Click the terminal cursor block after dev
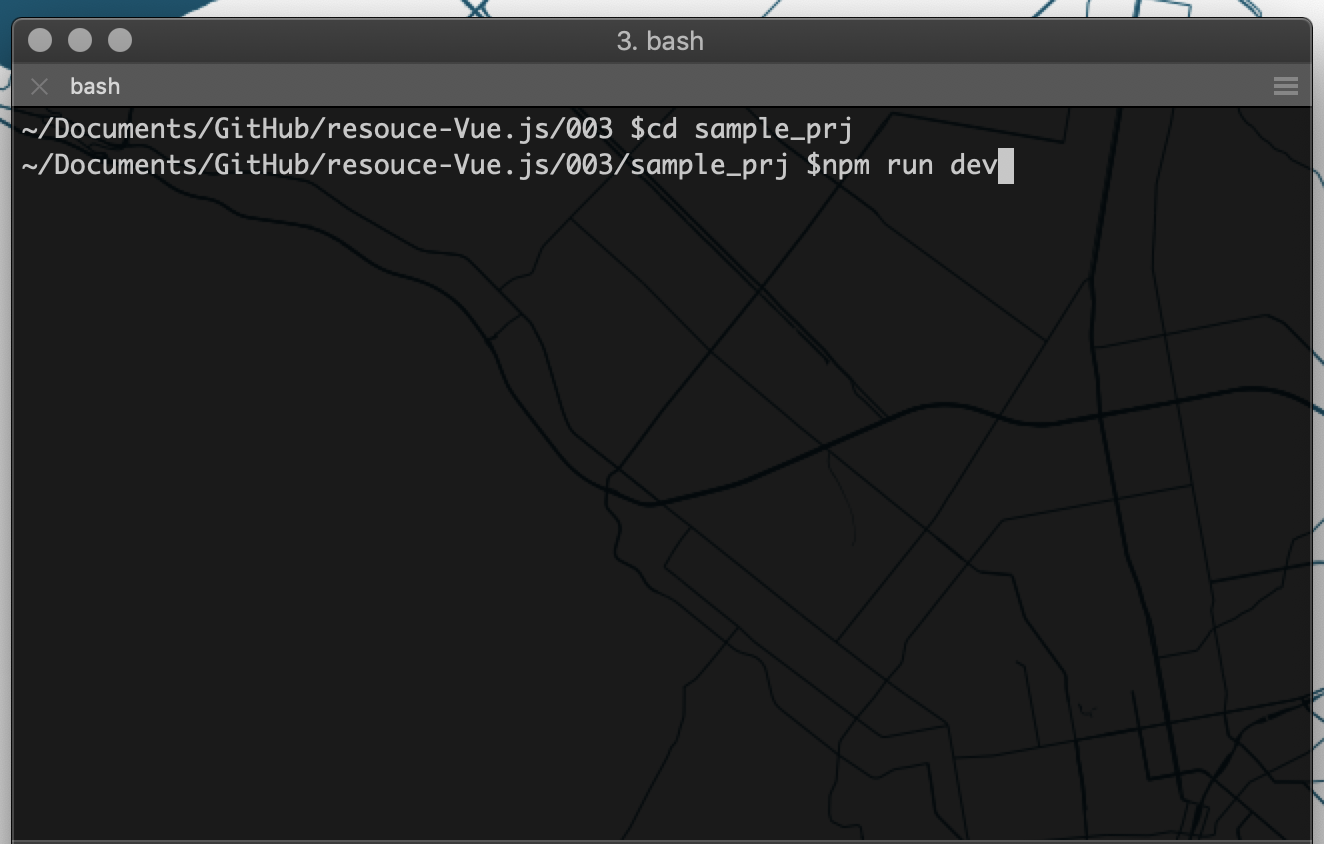1324x844 pixels. point(1006,166)
